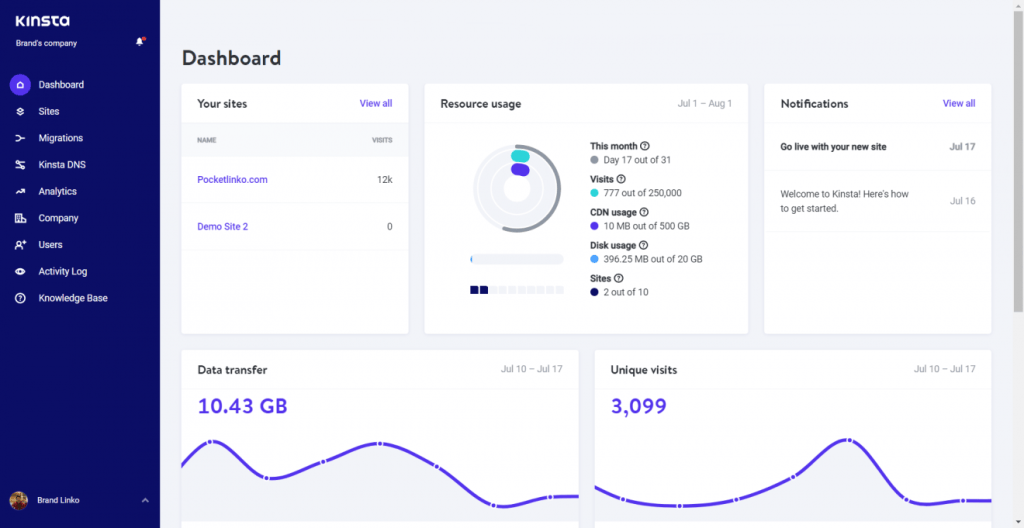Click 2 out of 10 sites text
This screenshot has width=1024, height=528.
point(626,293)
